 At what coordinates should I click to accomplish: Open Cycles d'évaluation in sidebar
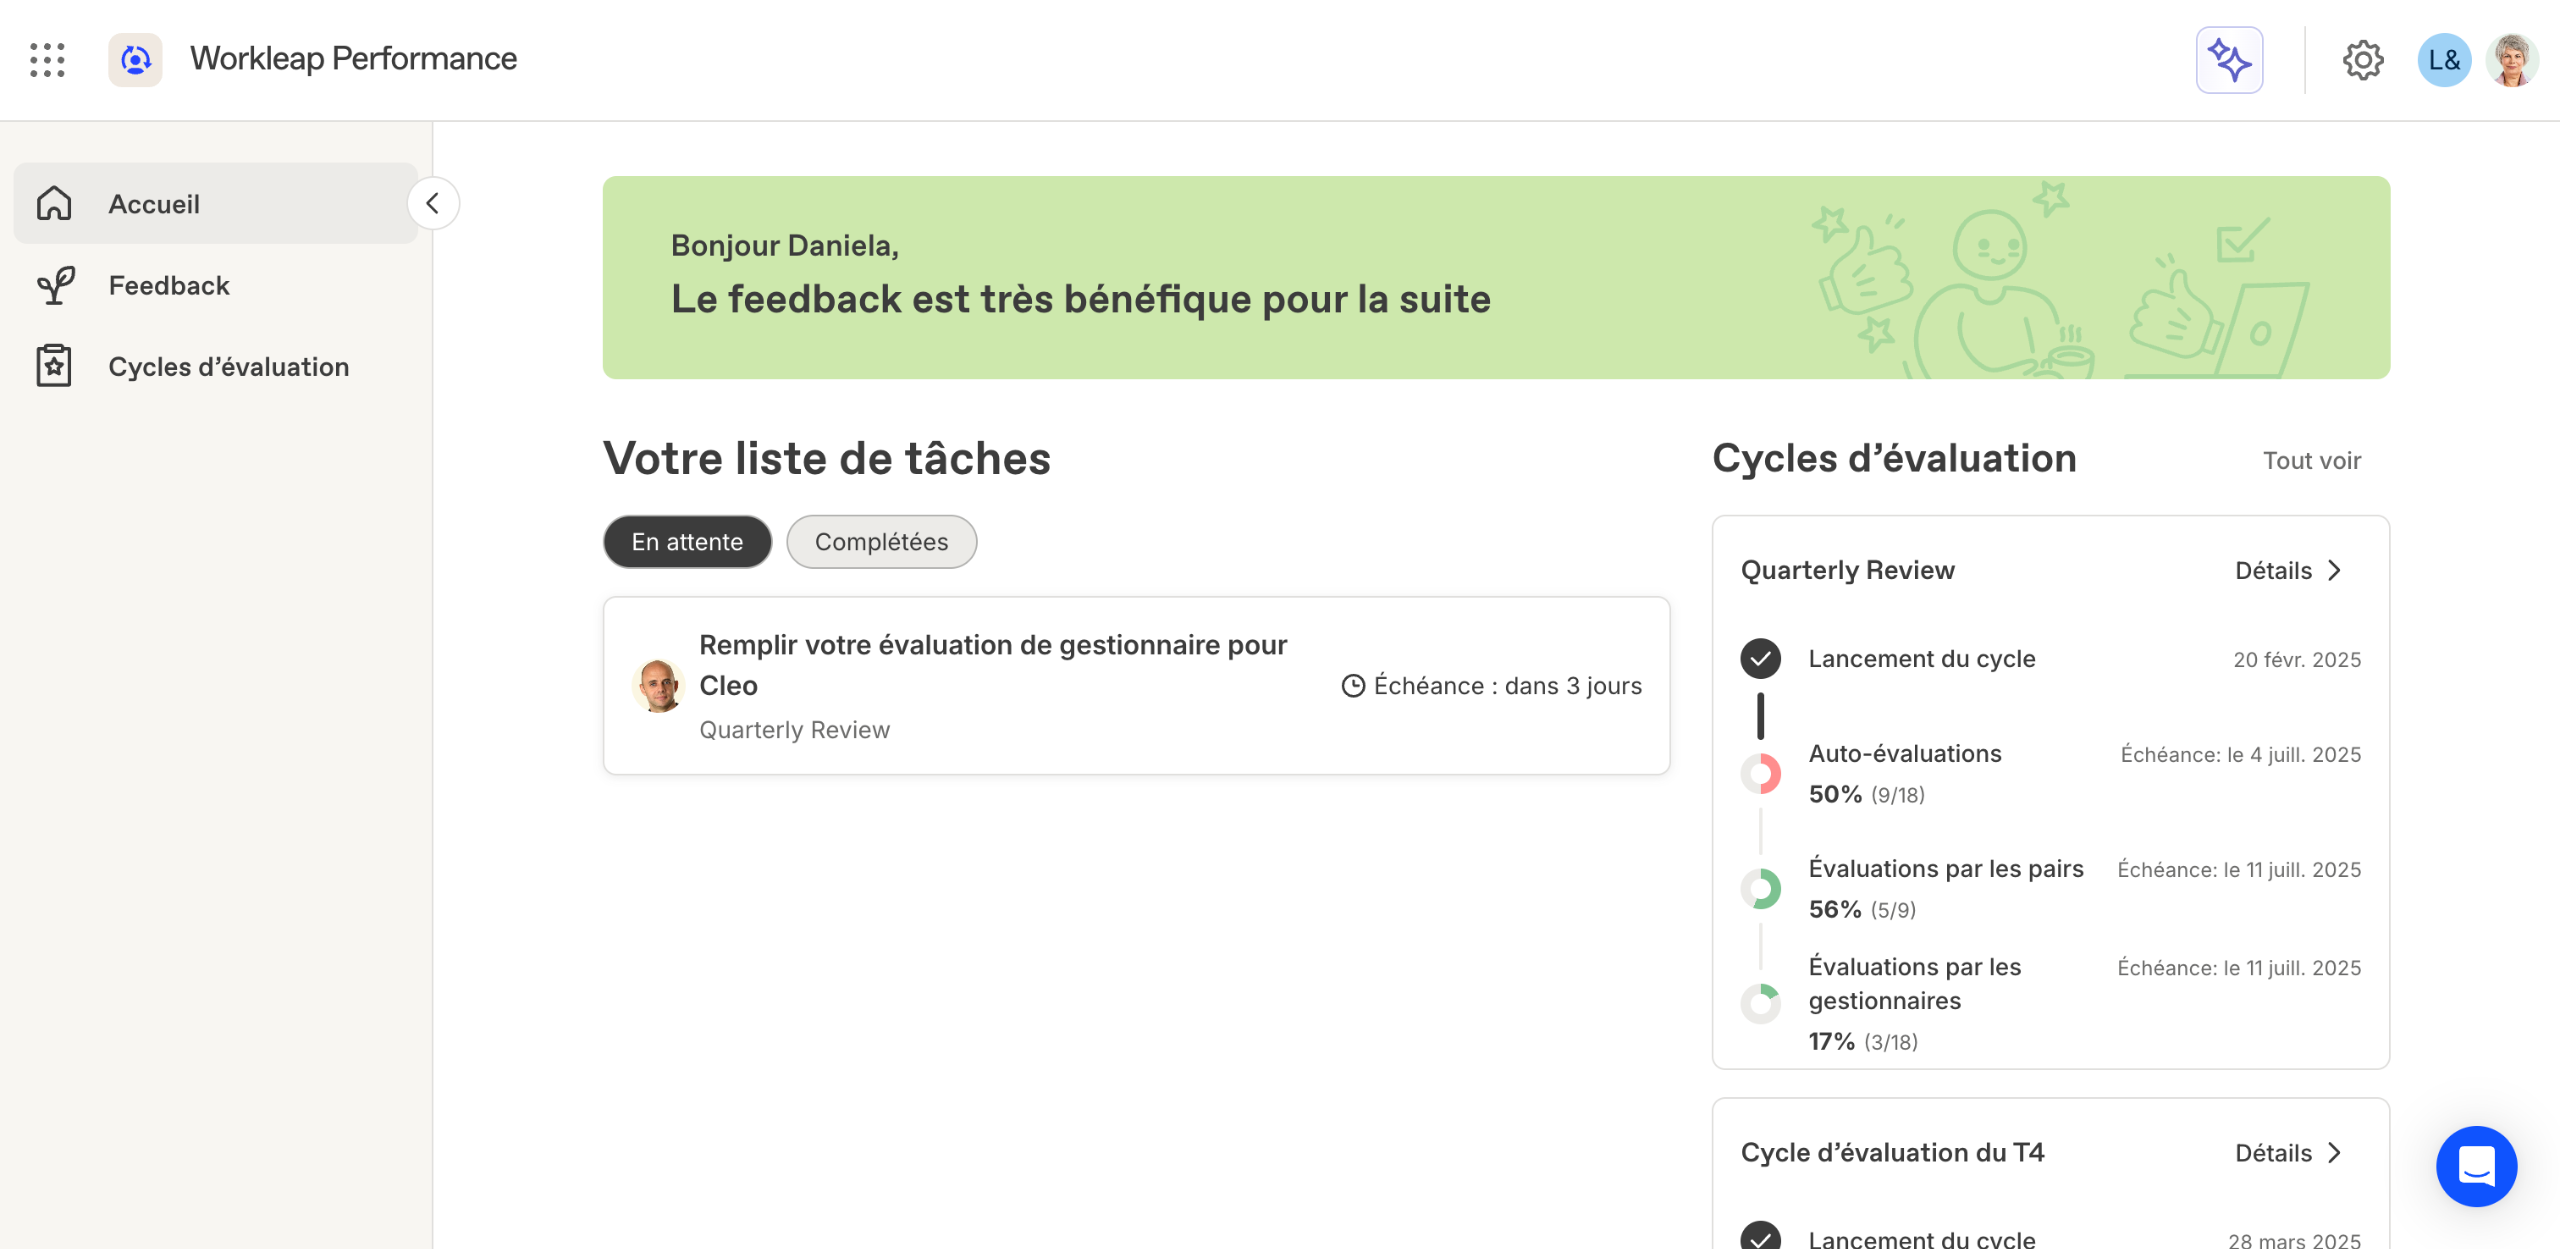coord(228,367)
